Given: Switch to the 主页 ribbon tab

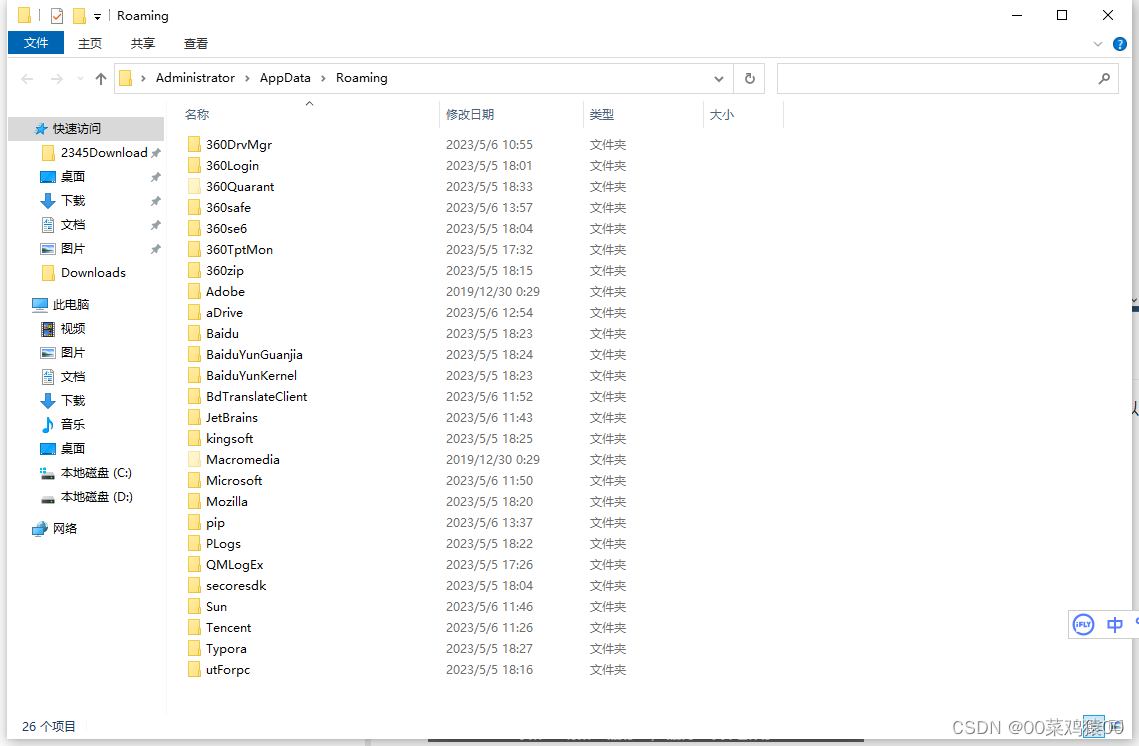Looking at the screenshot, I should tap(90, 44).
